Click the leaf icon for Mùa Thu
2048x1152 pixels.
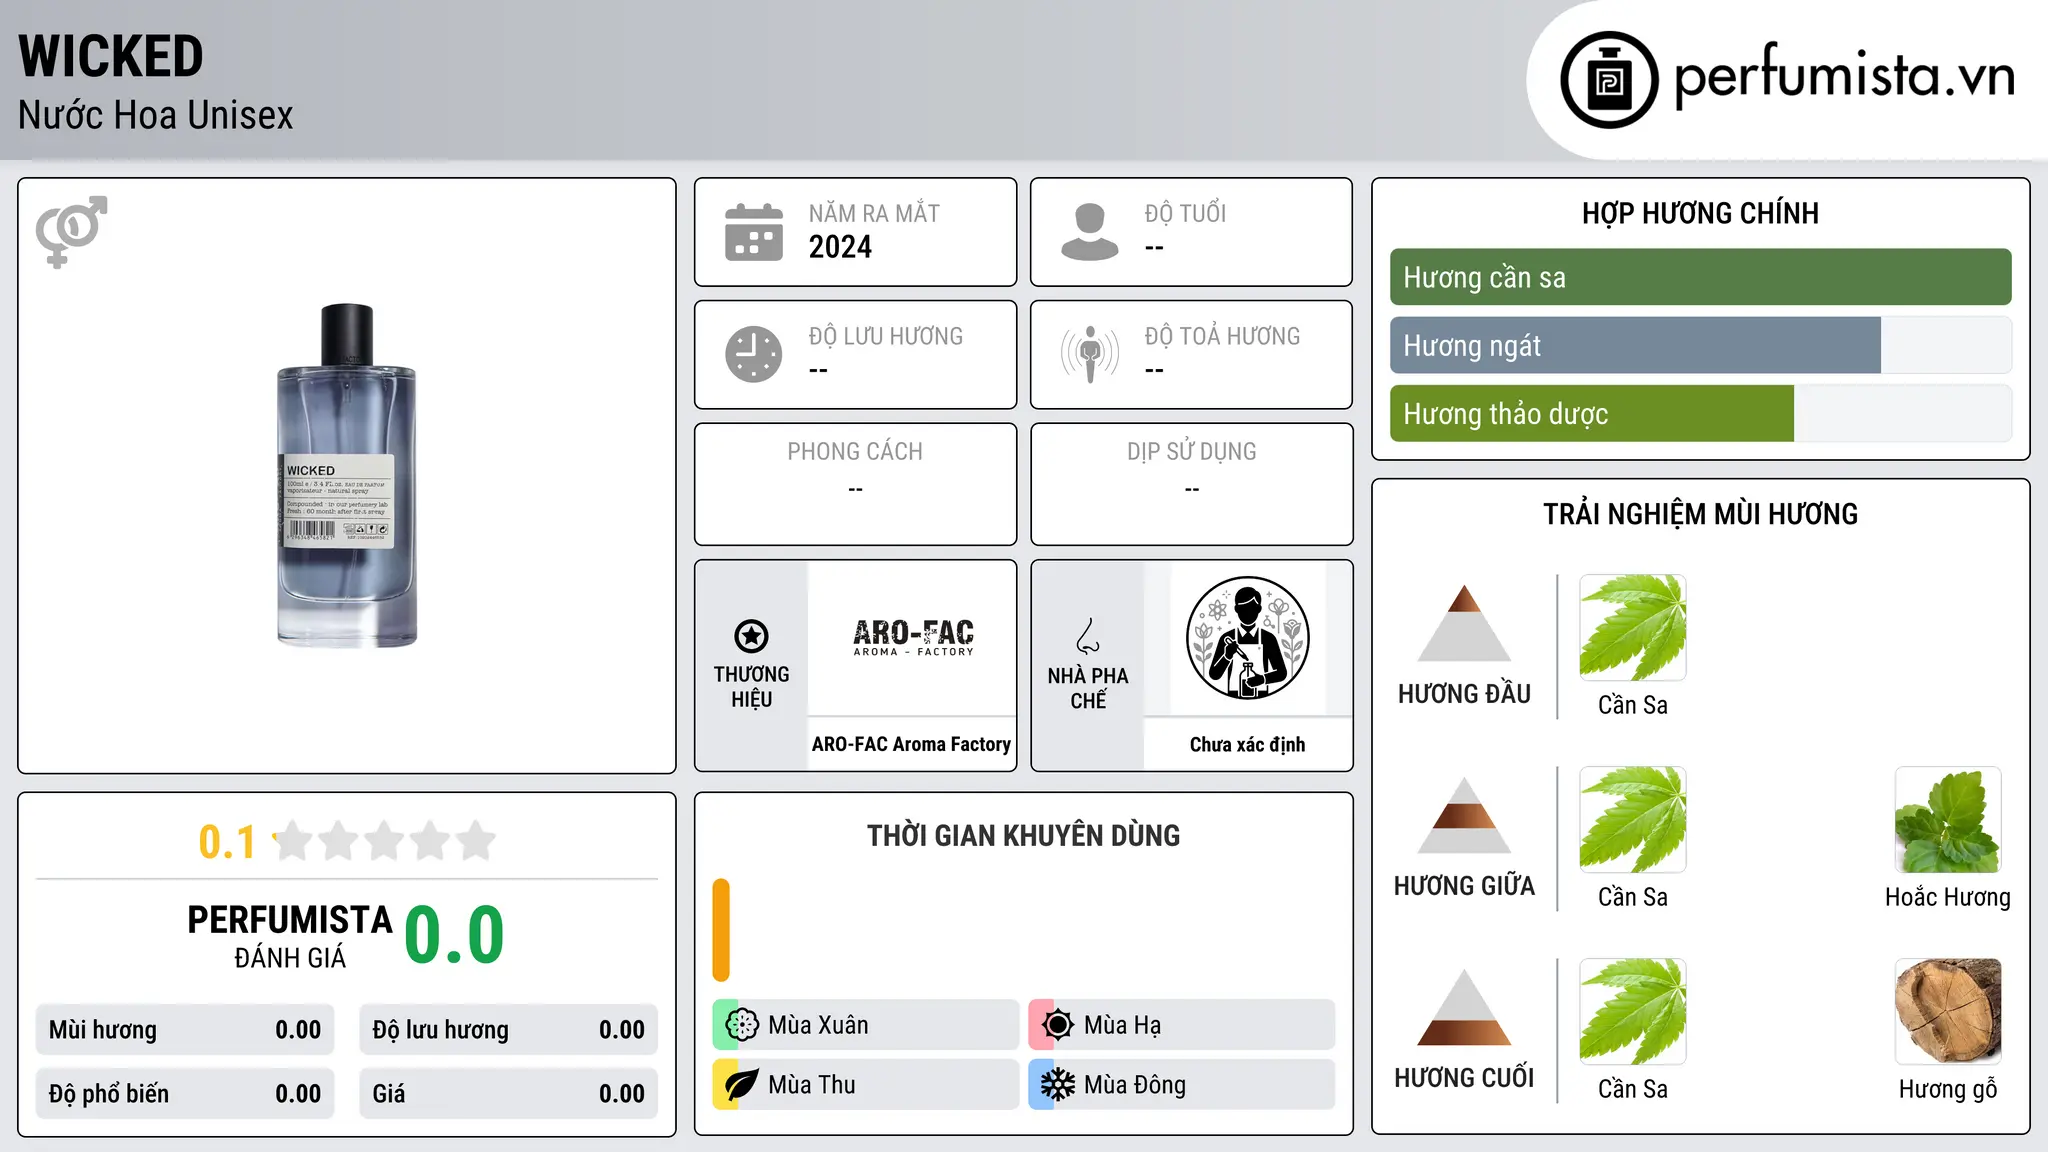pos(741,1085)
